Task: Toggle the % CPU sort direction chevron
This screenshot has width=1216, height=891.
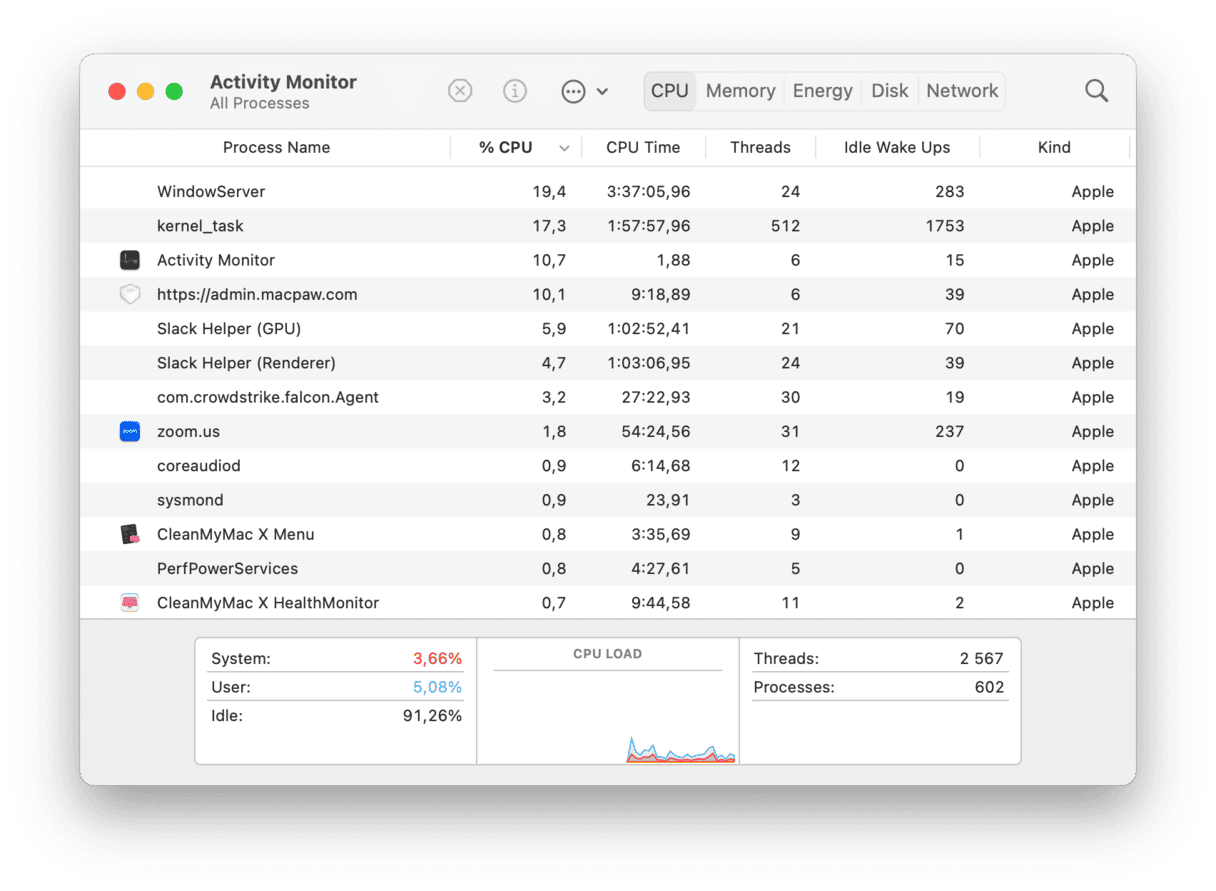Action: click(564, 148)
